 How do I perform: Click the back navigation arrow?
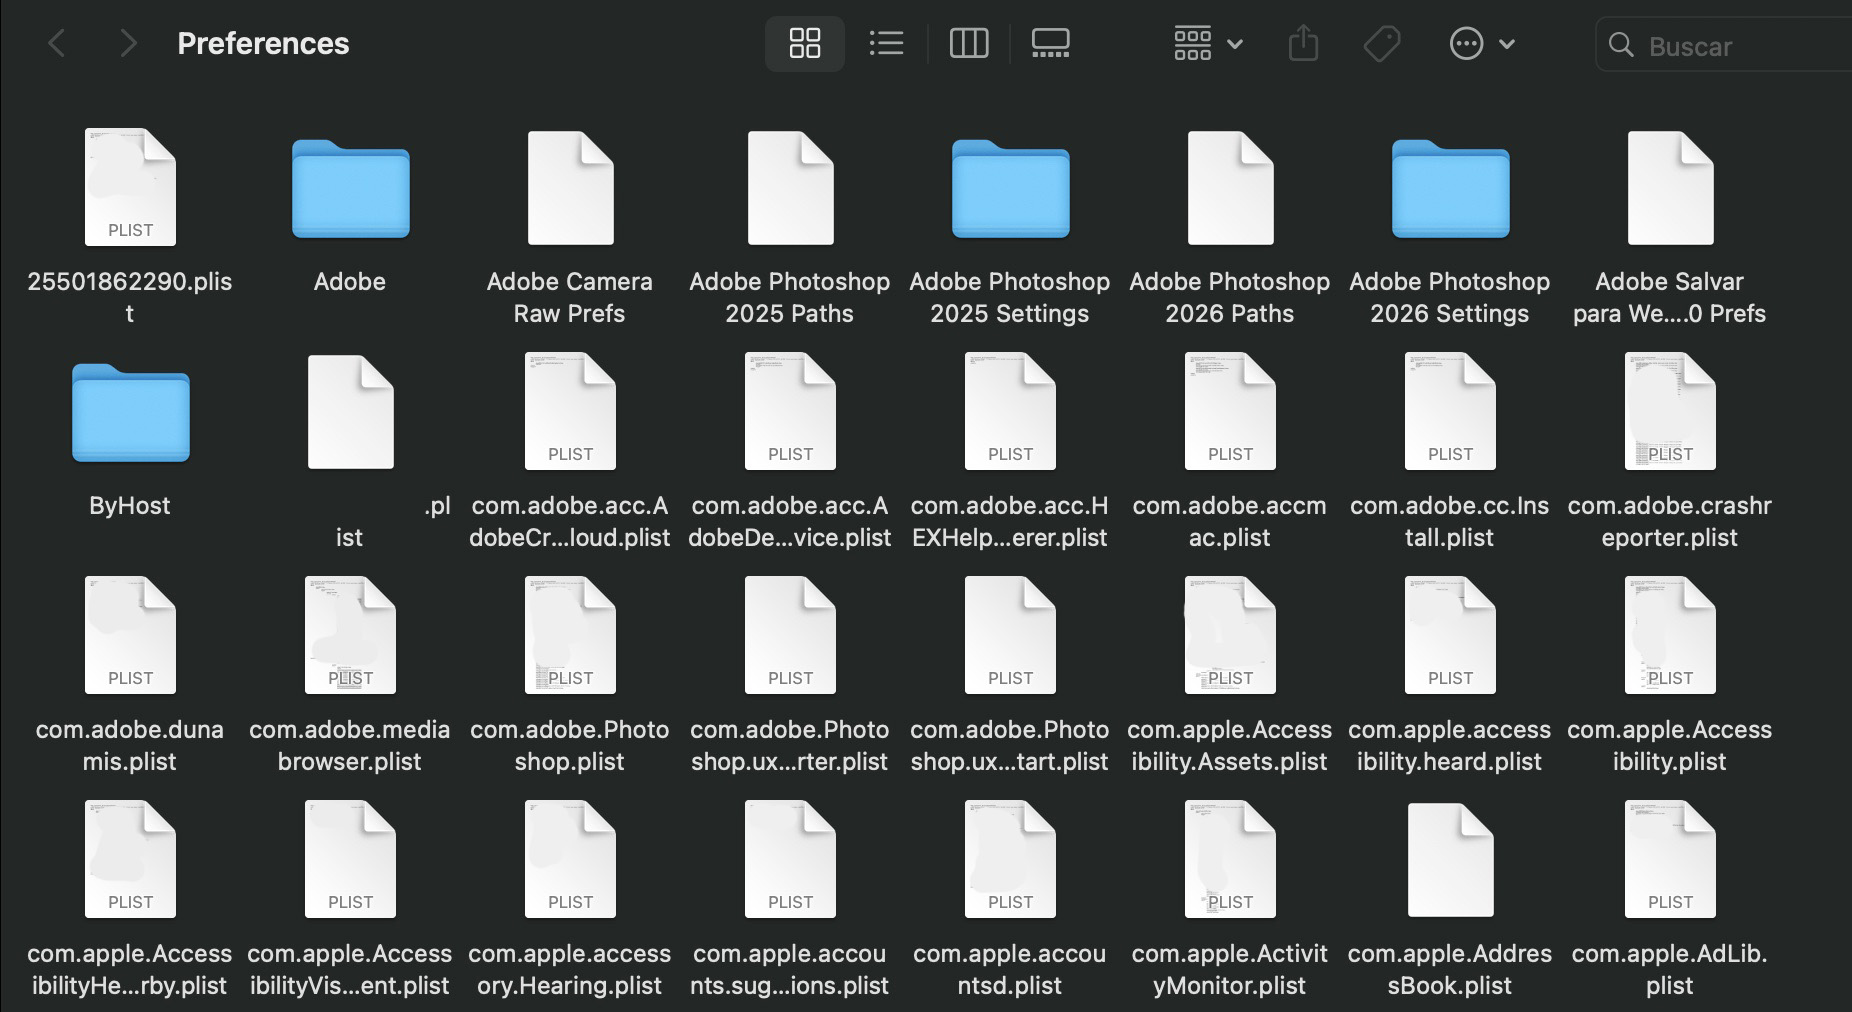tap(57, 43)
